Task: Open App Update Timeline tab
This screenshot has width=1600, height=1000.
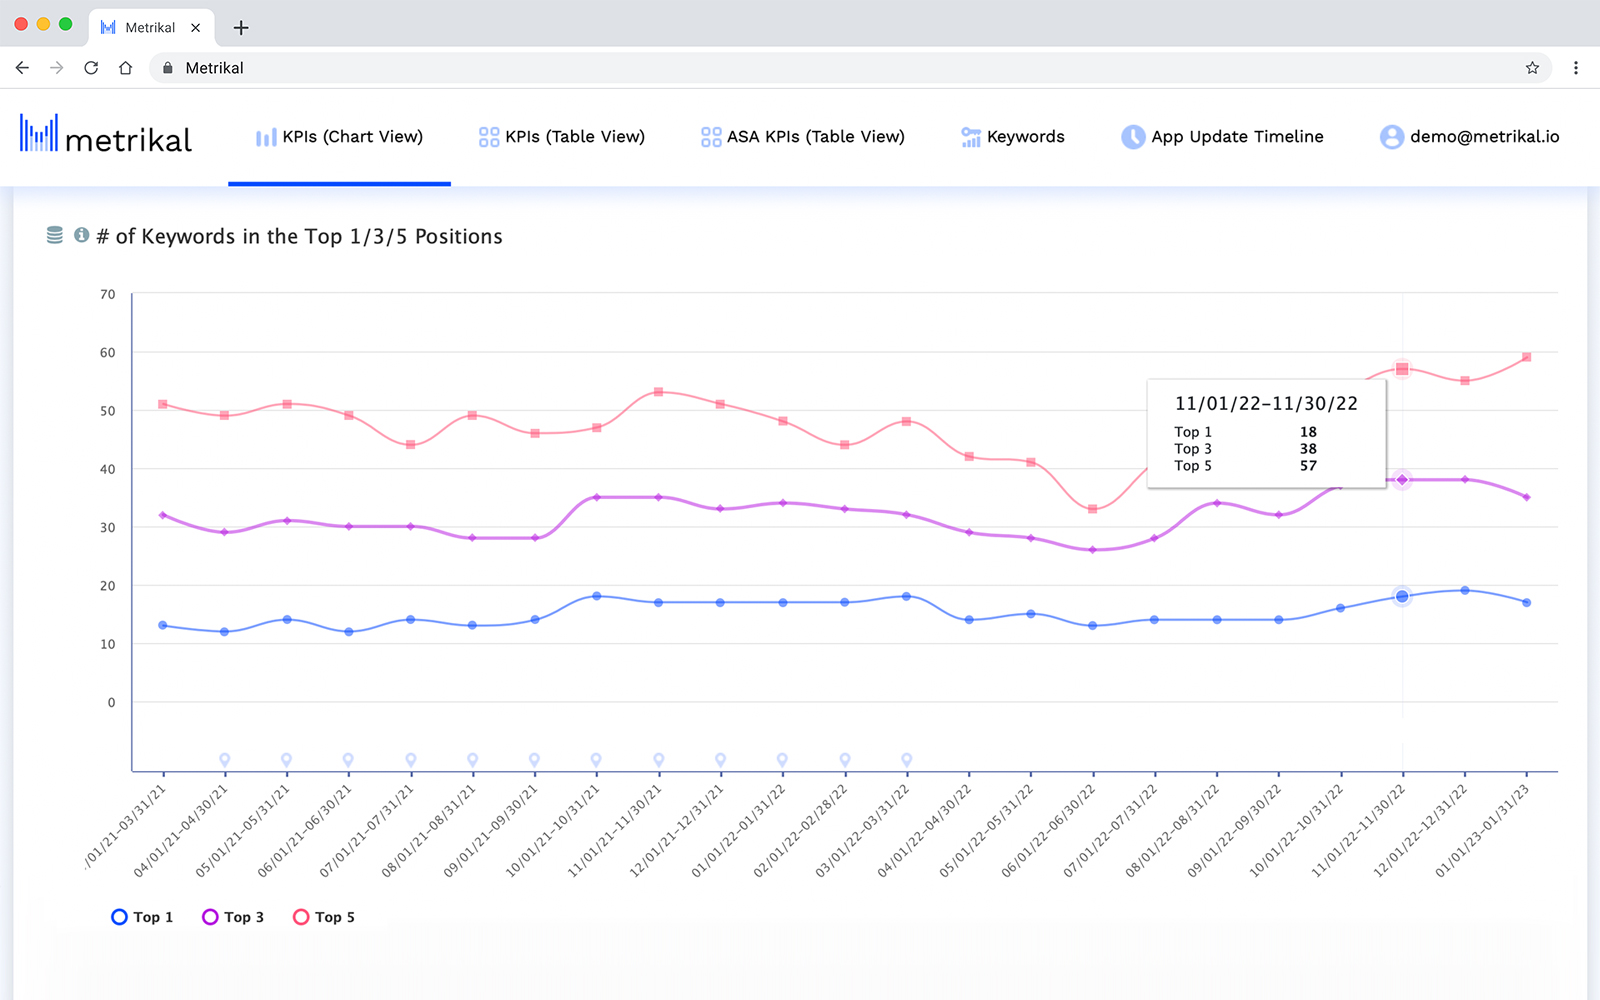Action: click(1222, 137)
